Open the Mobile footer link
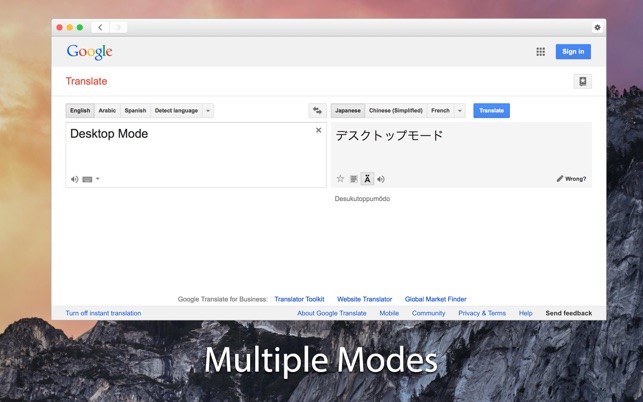The height and width of the screenshot is (402, 643). click(x=389, y=313)
